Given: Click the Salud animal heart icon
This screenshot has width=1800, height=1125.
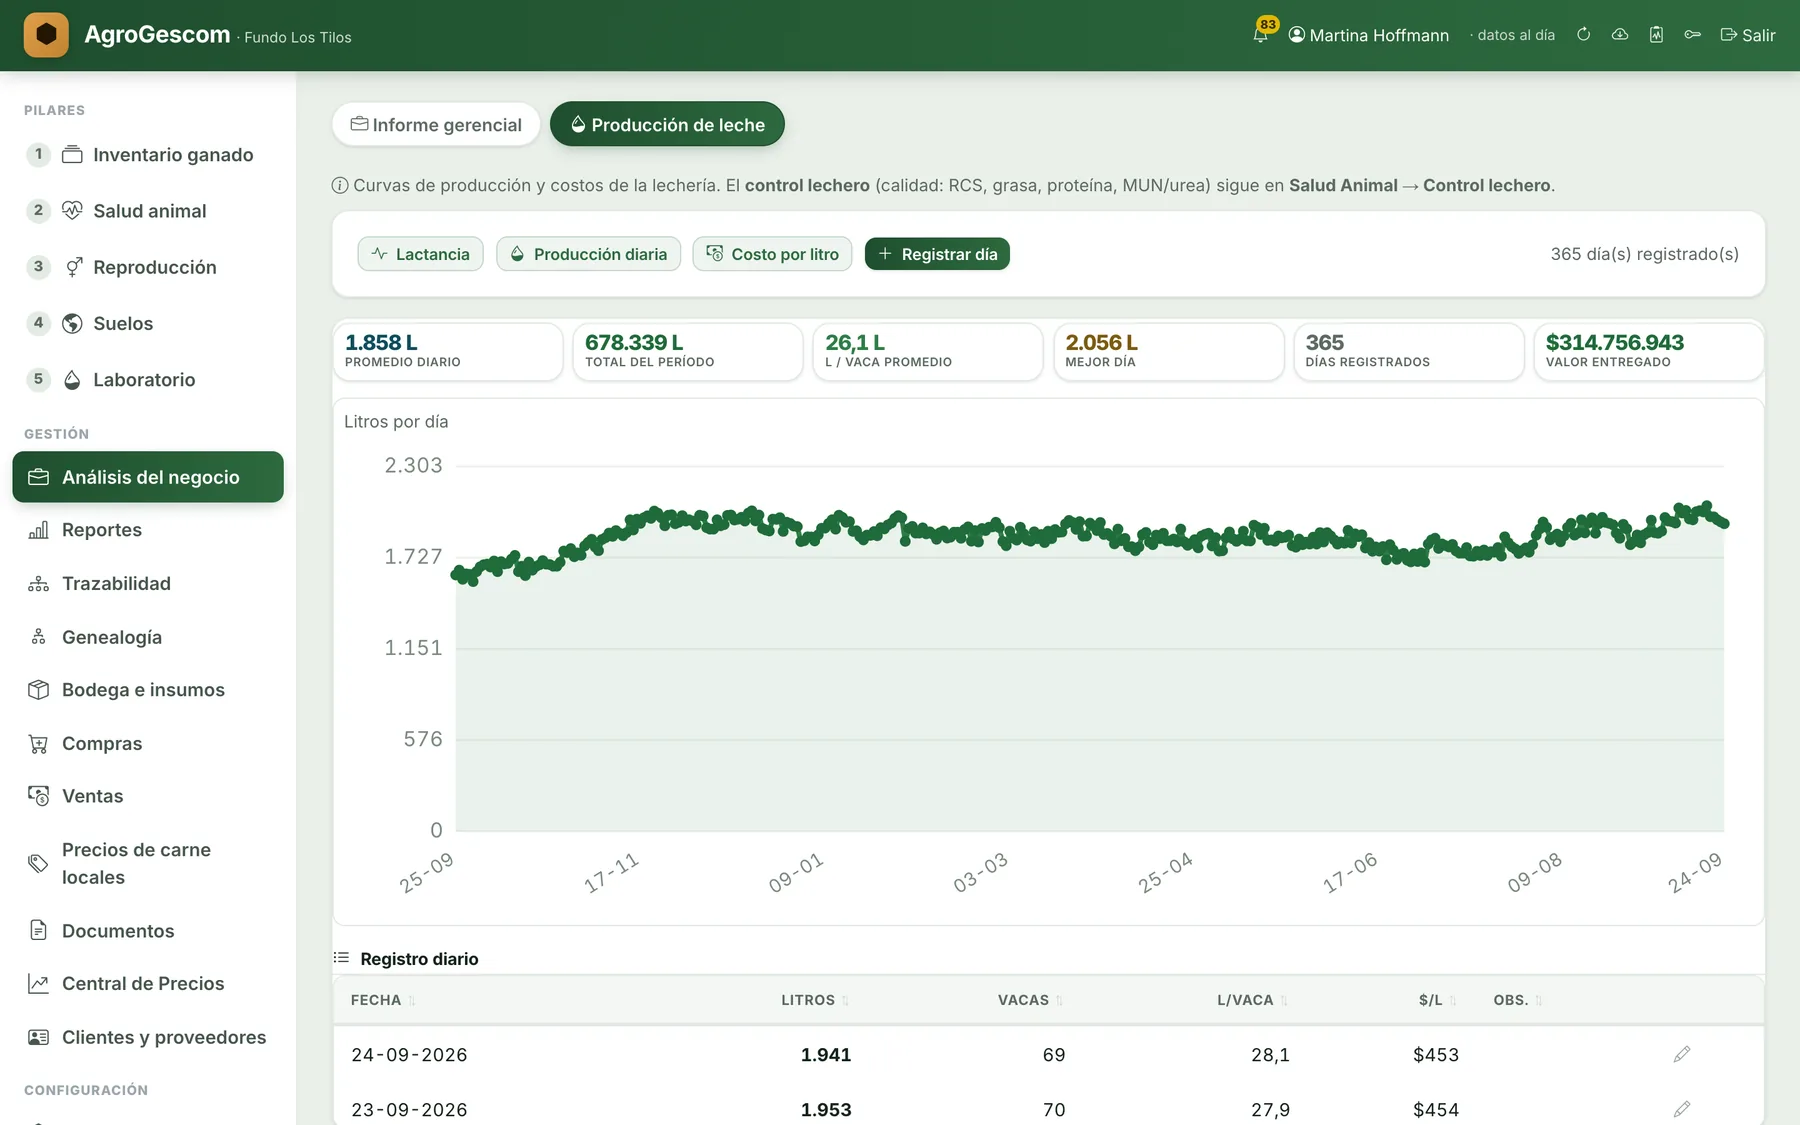Looking at the screenshot, I should 72,210.
